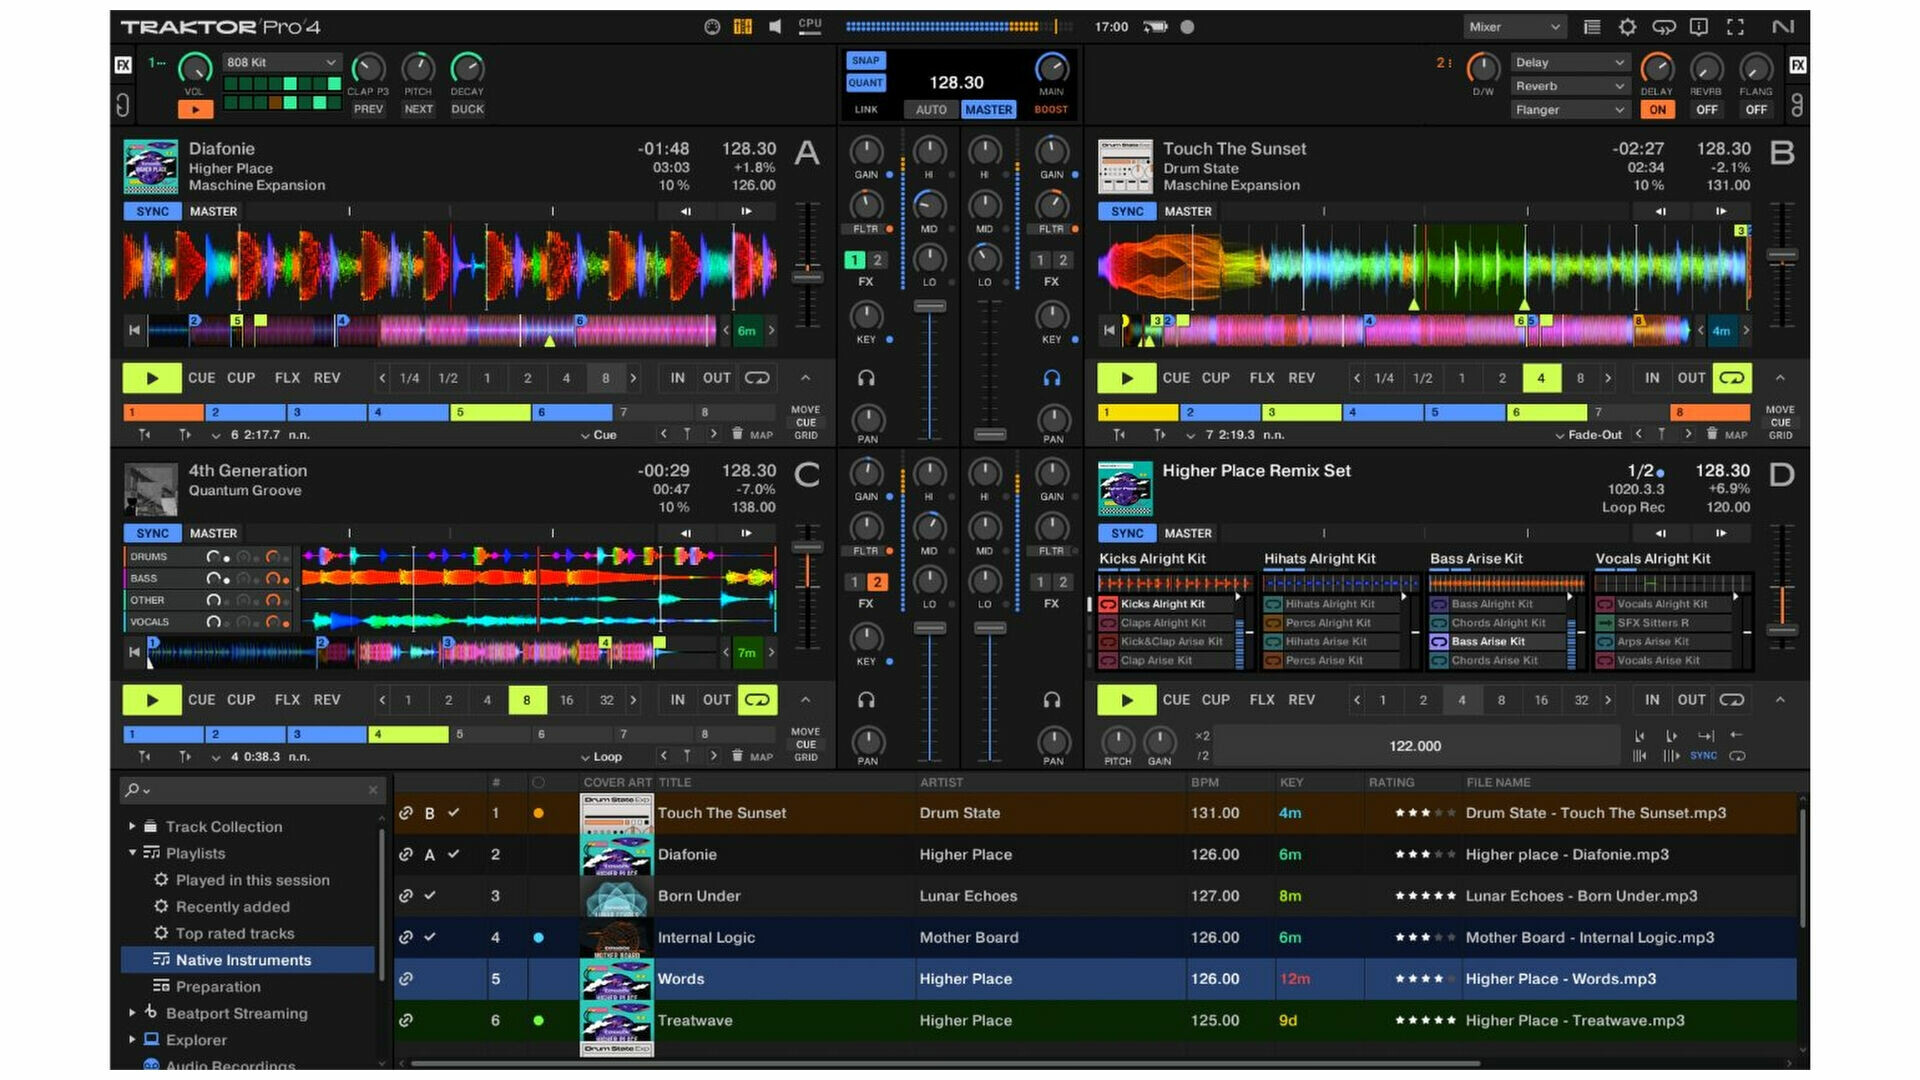The width and height of the screenshot is (1920, 1080).
Task: Open the browser layout list icon in header
Action: point(1592,27)
